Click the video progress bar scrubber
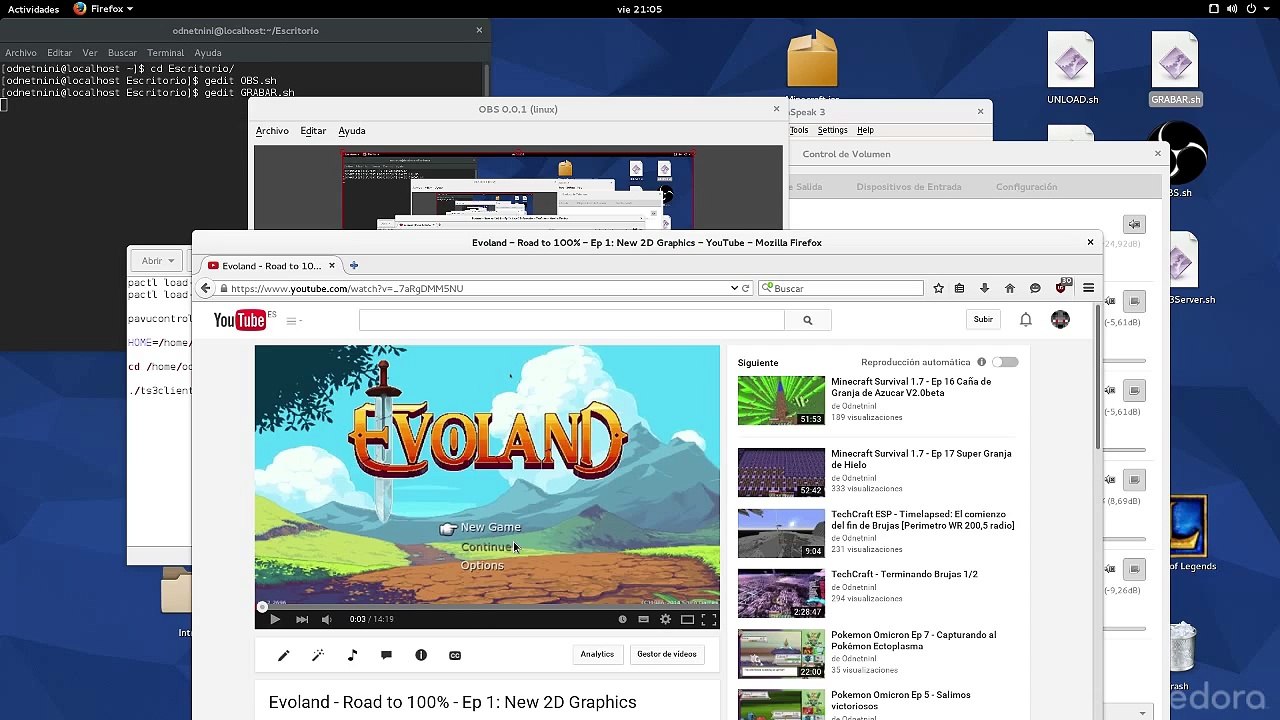Screen dimensions: 1280x720 tap(262, 606)
